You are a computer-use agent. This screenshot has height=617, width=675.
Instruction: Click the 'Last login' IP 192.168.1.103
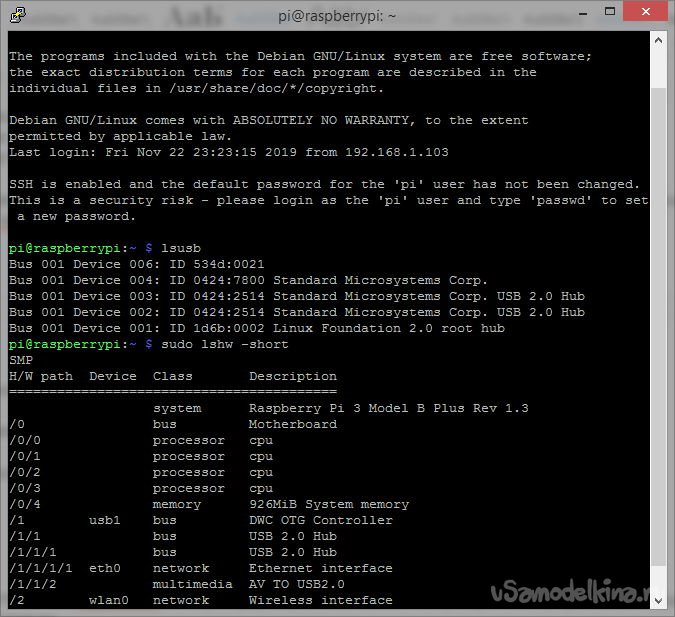click(397, 152)
